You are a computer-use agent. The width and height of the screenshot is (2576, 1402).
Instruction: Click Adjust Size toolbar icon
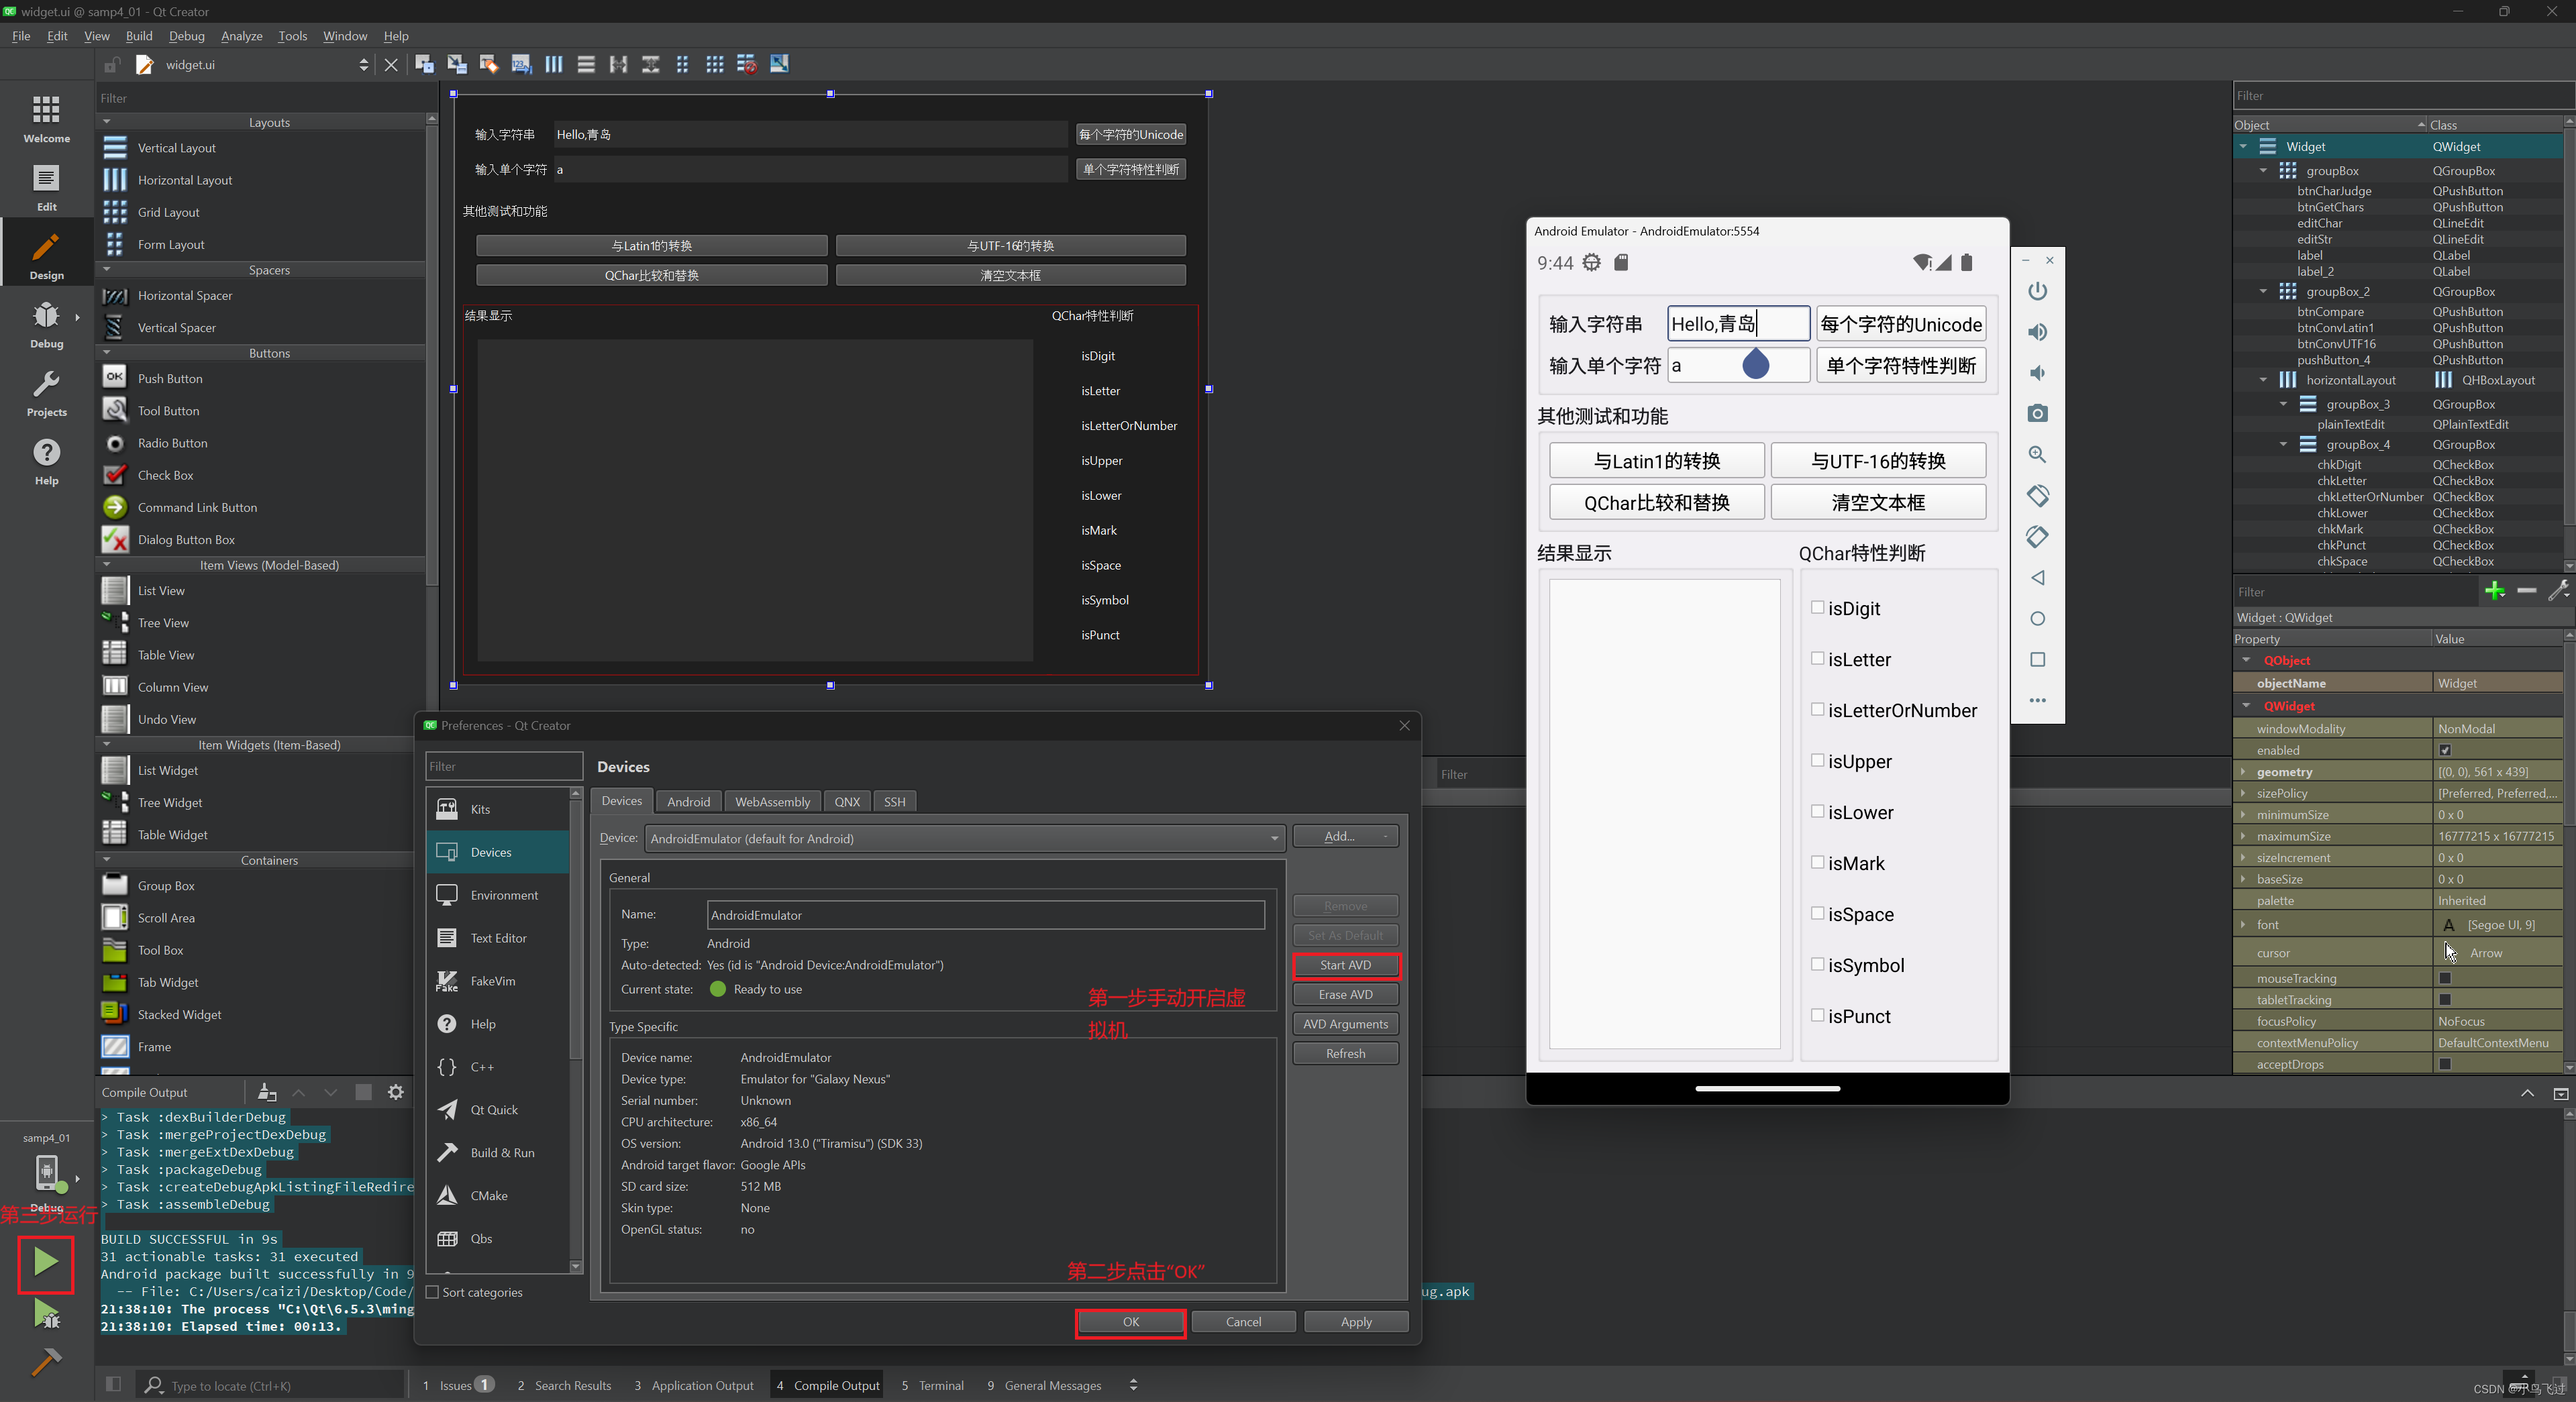coord(779,64)
